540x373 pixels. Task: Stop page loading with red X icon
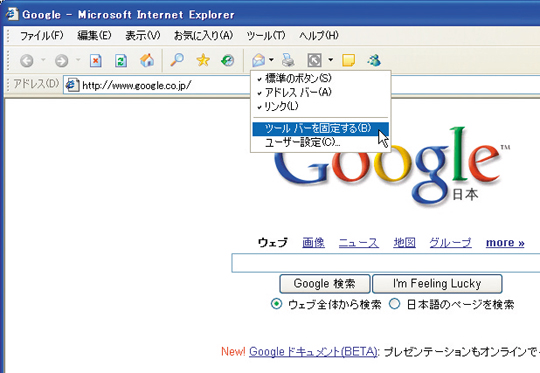[95, 61]
